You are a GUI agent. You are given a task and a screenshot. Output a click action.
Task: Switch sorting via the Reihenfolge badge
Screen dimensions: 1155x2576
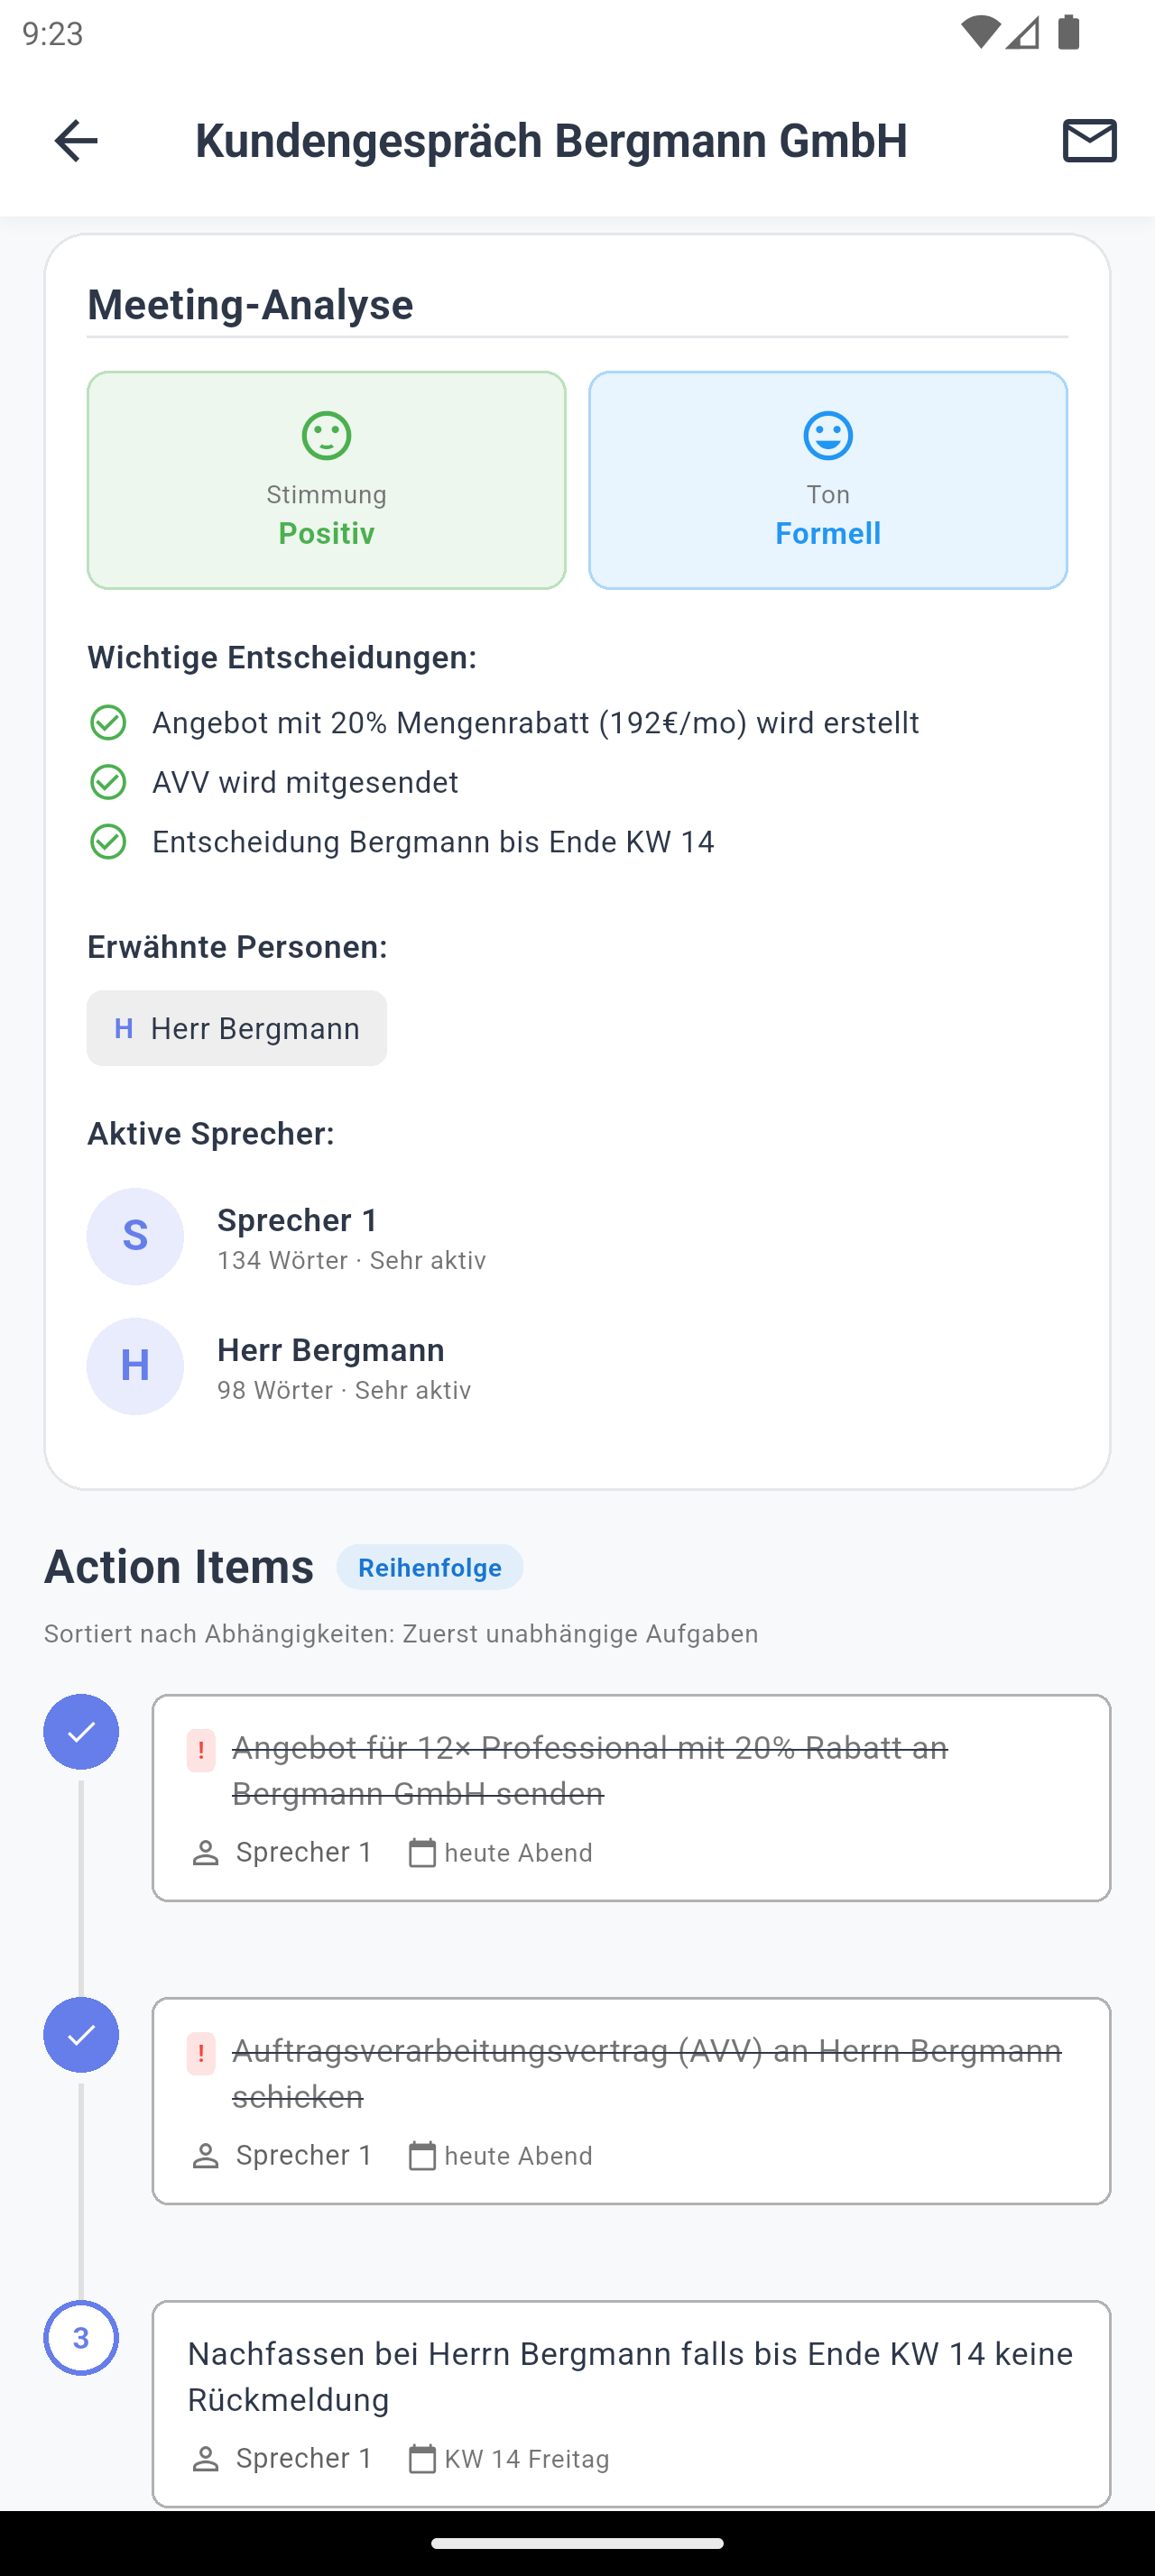(x=429, y=1567)
